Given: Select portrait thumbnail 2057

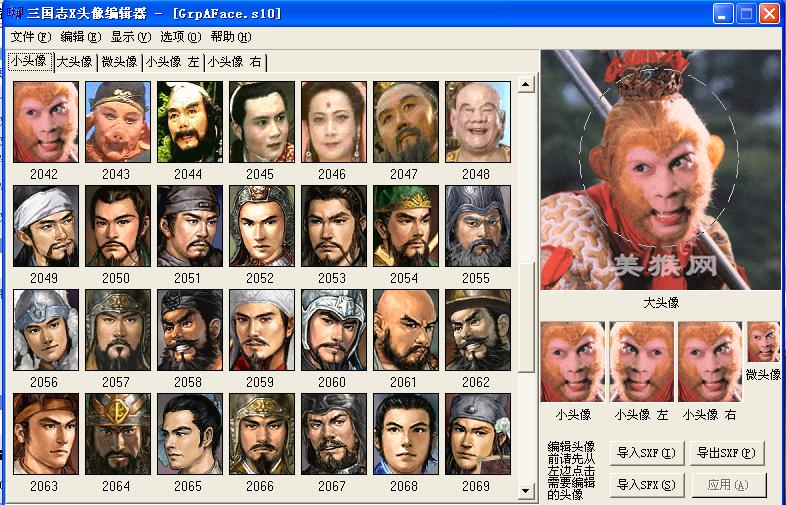Looking at the screenshot, I should click(x=118, y=330).
